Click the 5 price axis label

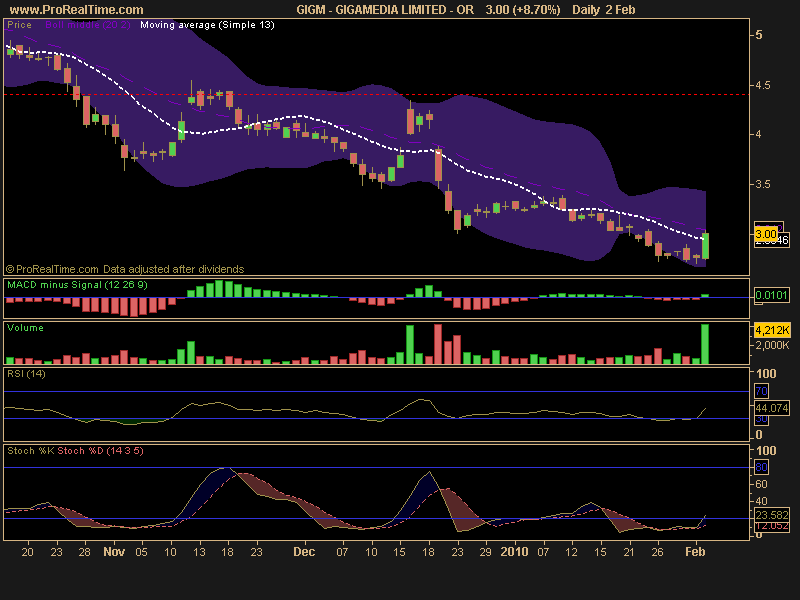coord(759,35)
